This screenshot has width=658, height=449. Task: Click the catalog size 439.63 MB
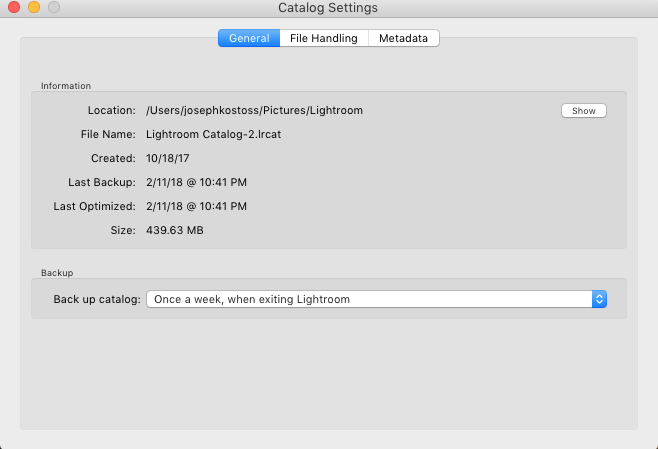pyautogui.click(x=175, y=230)
